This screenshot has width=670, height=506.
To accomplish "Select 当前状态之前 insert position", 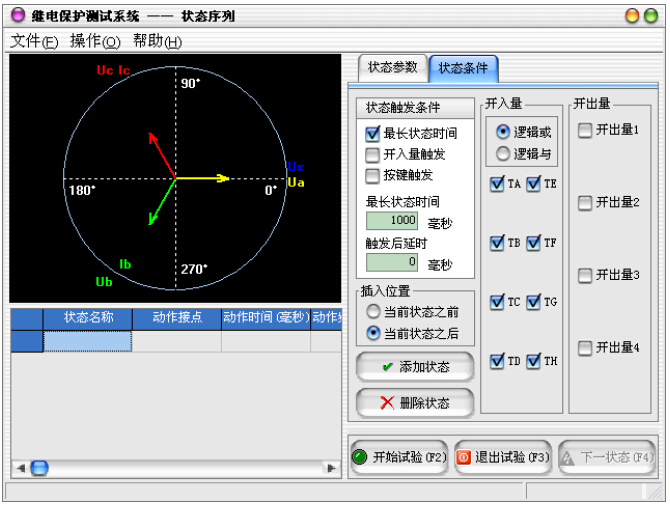I will coord(373,312).
